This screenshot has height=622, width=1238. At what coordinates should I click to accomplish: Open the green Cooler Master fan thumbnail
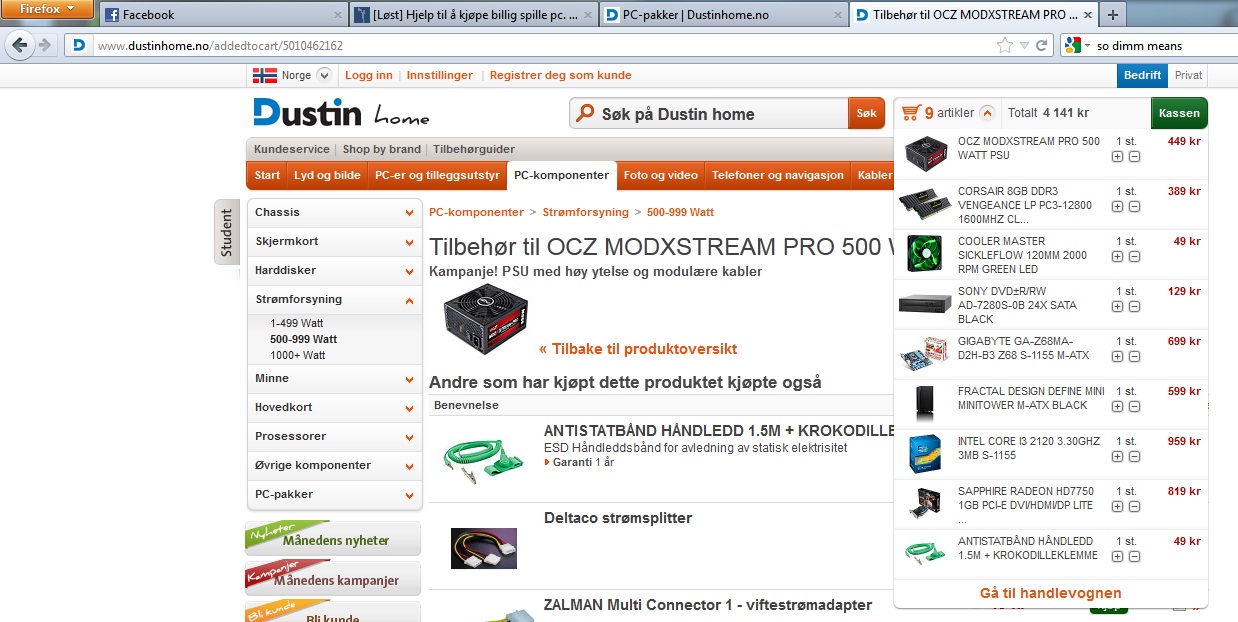925,253
